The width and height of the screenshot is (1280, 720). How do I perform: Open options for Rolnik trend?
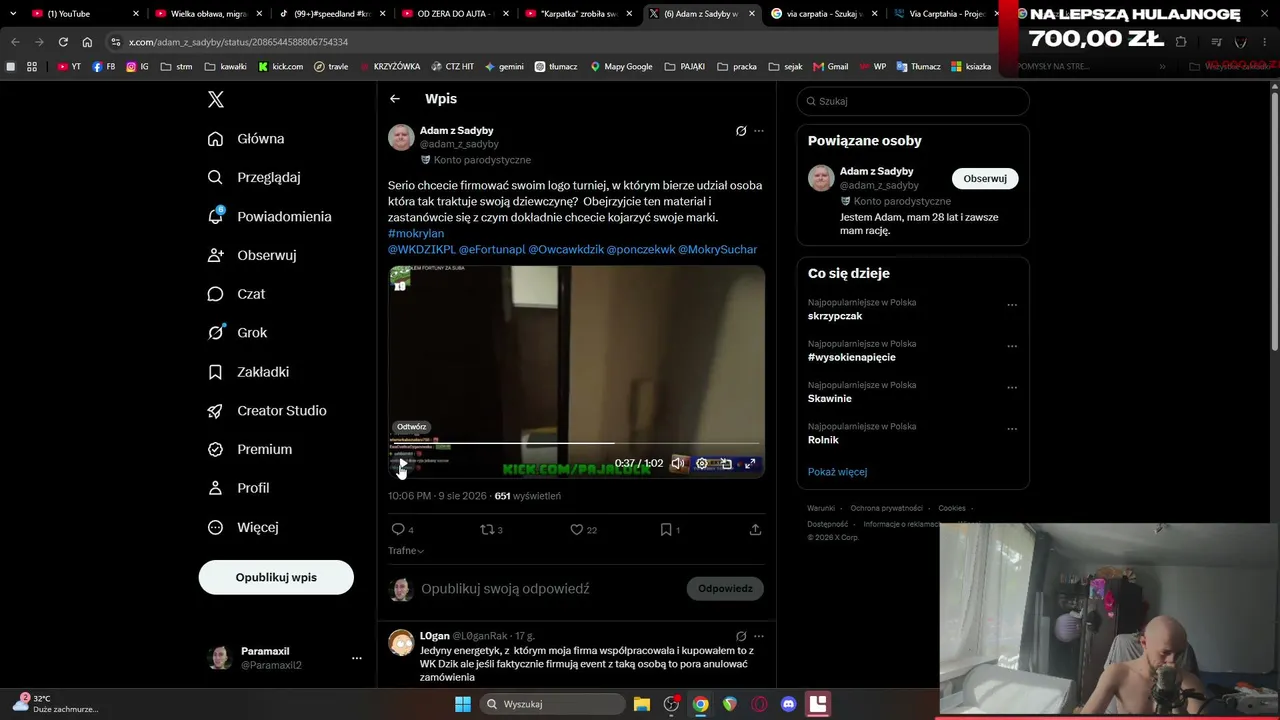pyautogui.click(x=1012, y=429)
